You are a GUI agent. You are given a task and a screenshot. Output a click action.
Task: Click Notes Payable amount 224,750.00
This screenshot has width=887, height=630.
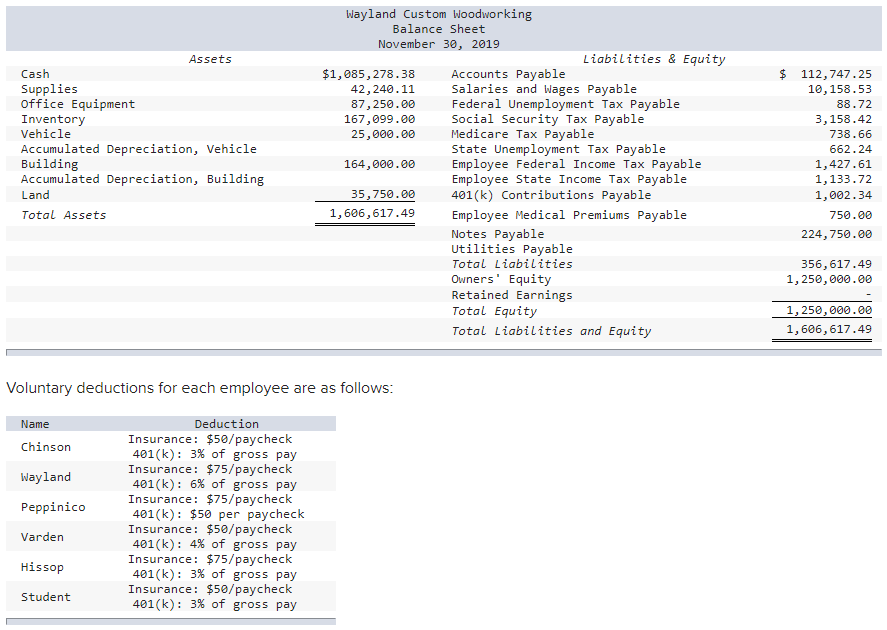click(x=836, y=234)
